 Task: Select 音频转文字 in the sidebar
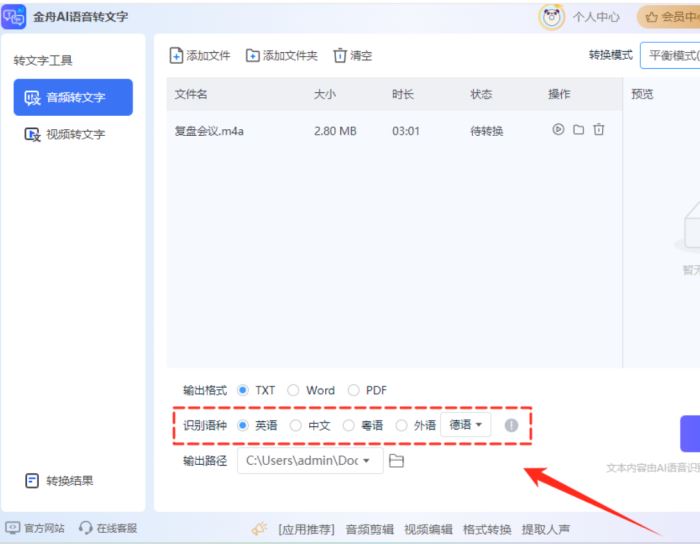pos(73,97)
